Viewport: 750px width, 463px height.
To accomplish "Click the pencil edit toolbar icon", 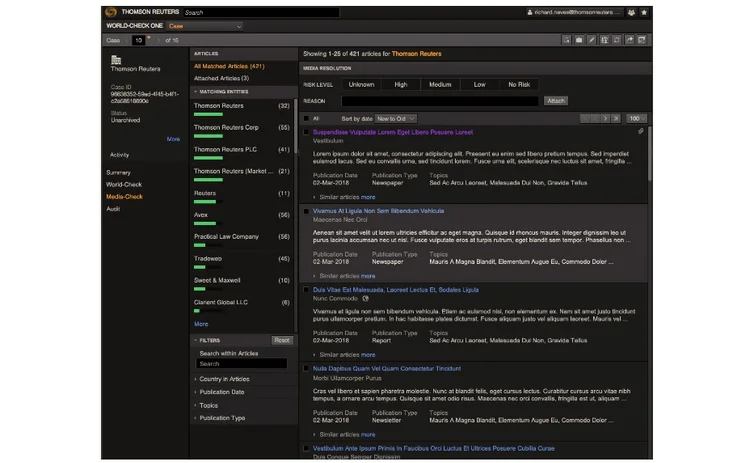I will 592,40.
